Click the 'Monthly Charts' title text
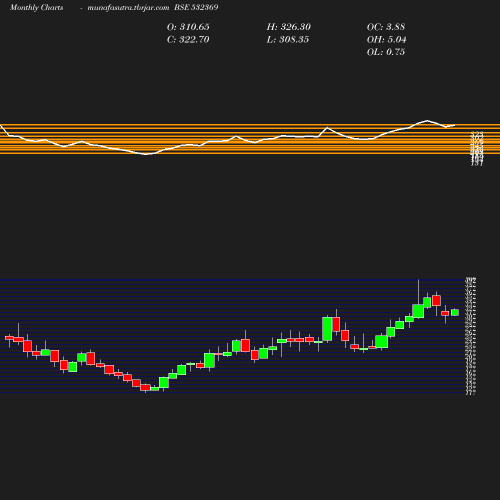This screenshot has width=500, height=500. coord(36,8)
